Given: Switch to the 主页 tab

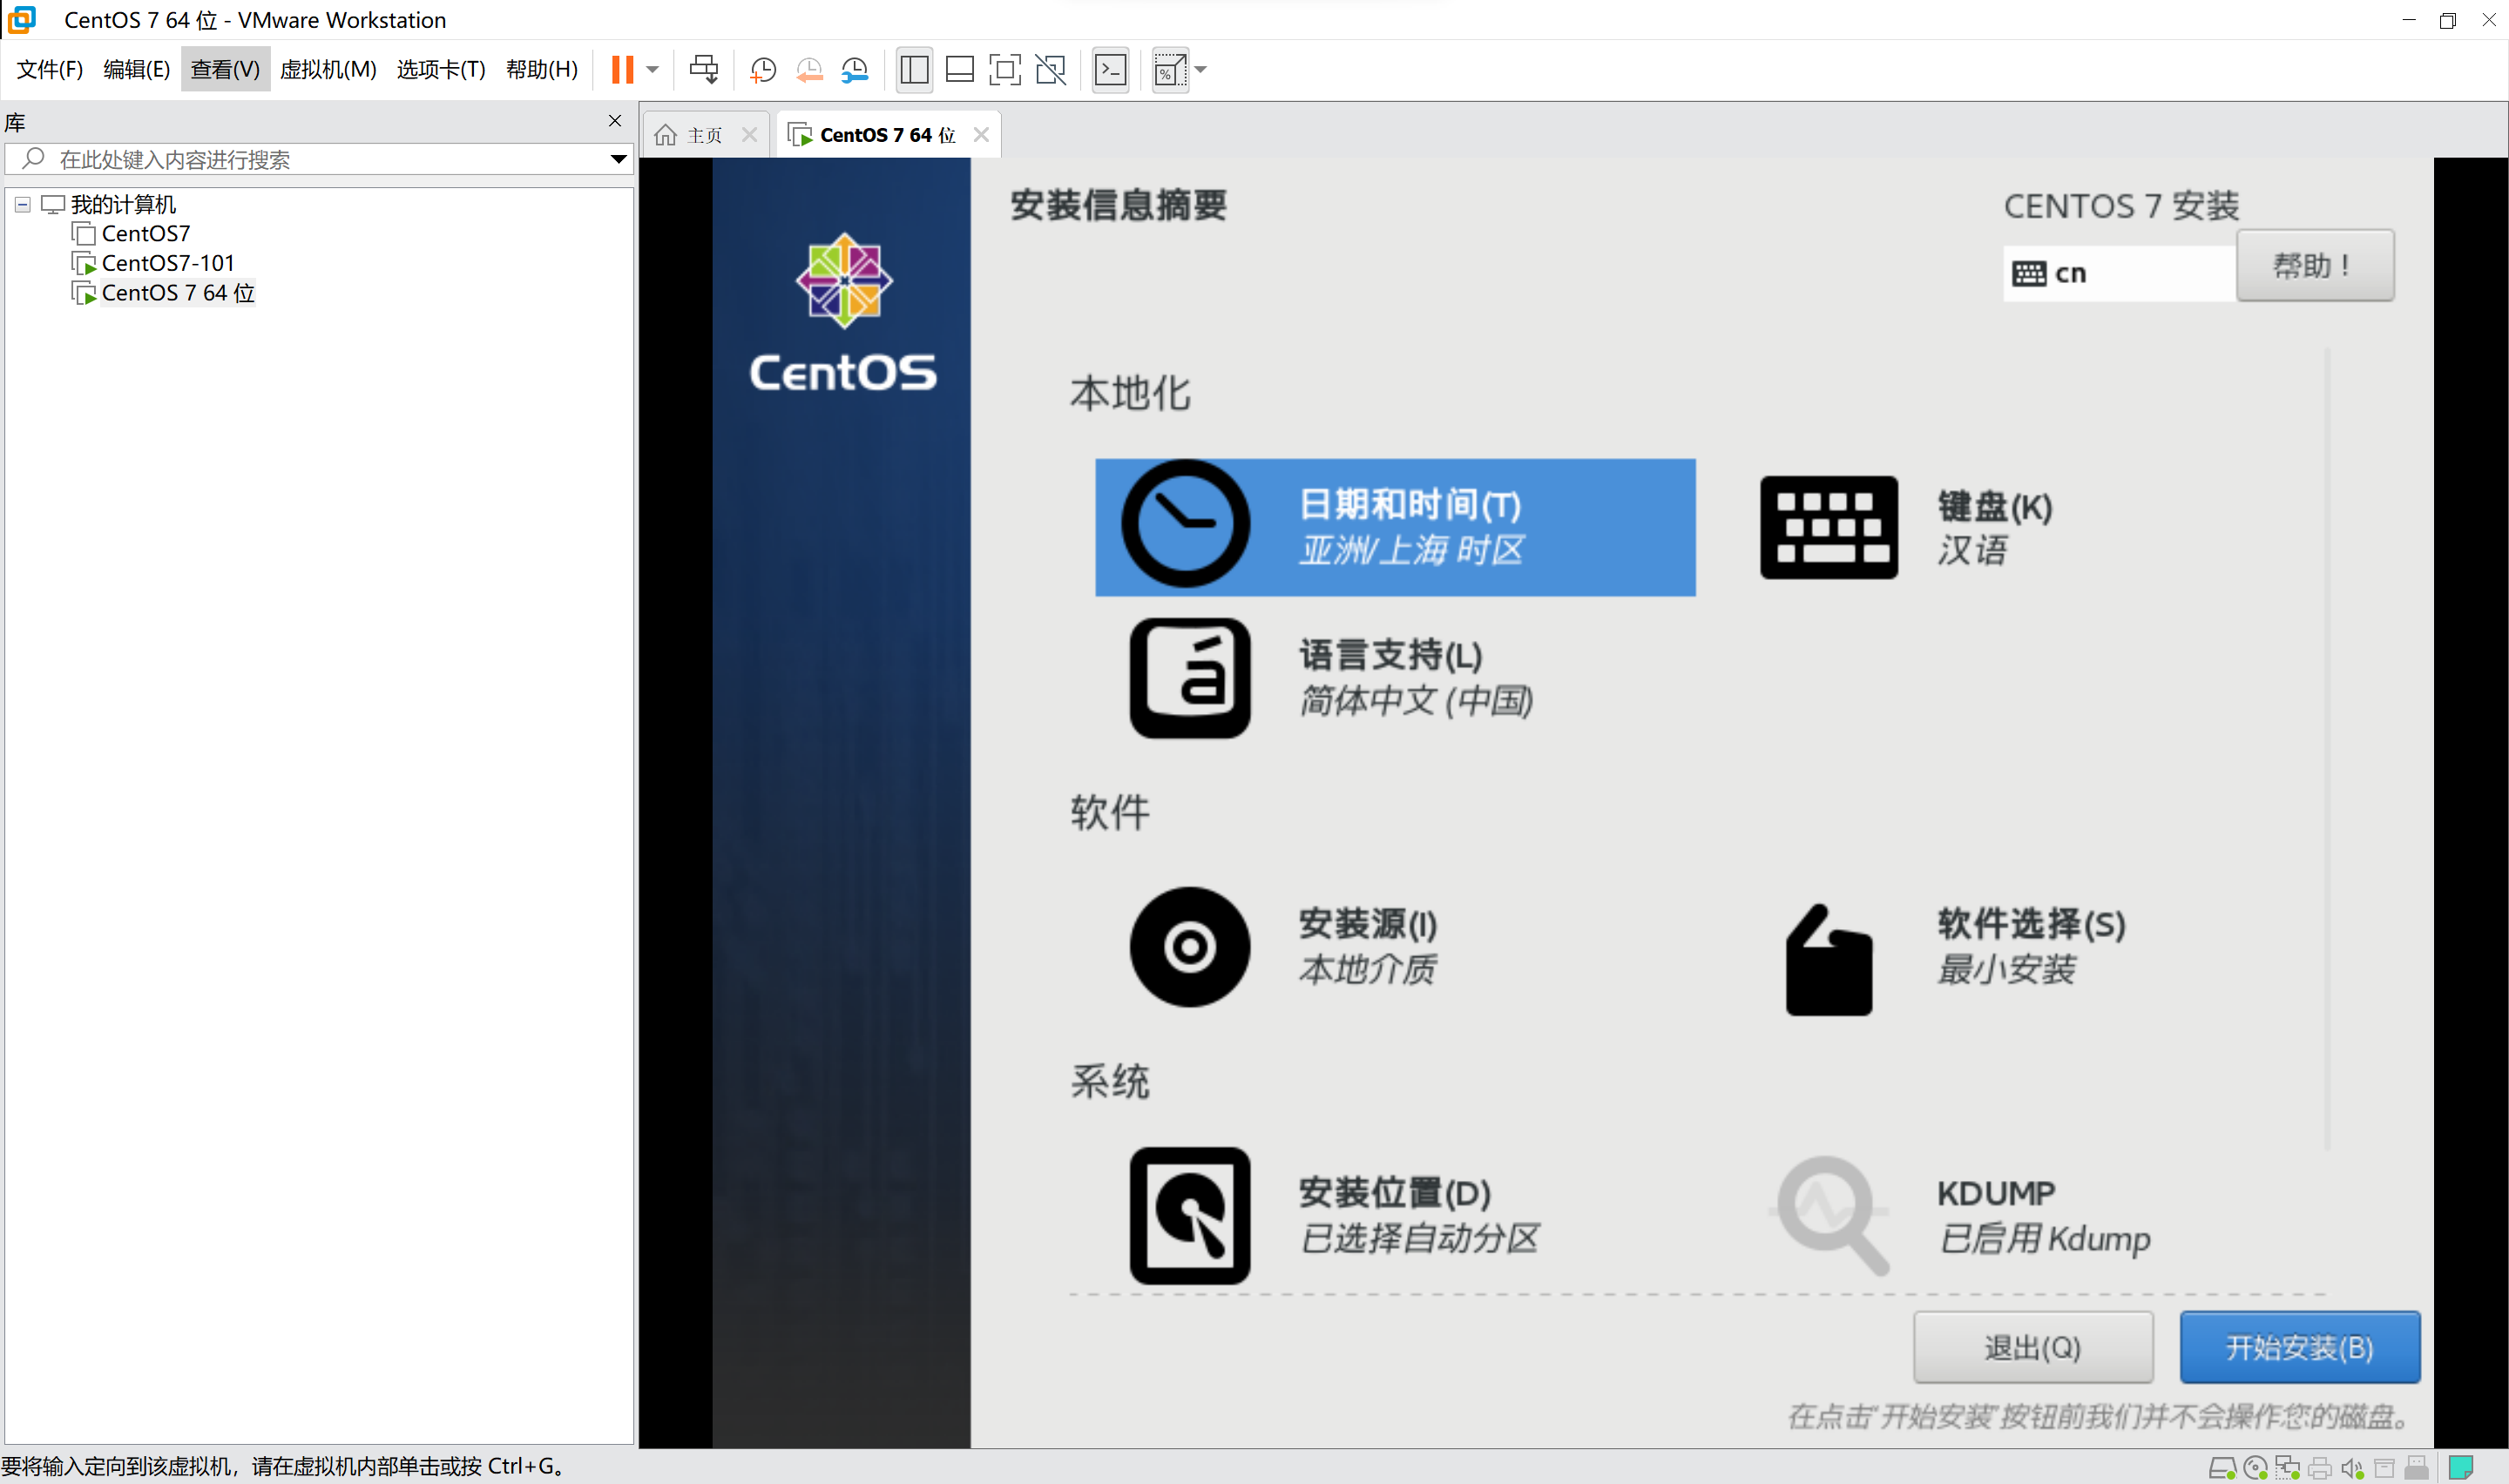Looking at the screenshot, I should pyautogui.click(x=704, y=135).
